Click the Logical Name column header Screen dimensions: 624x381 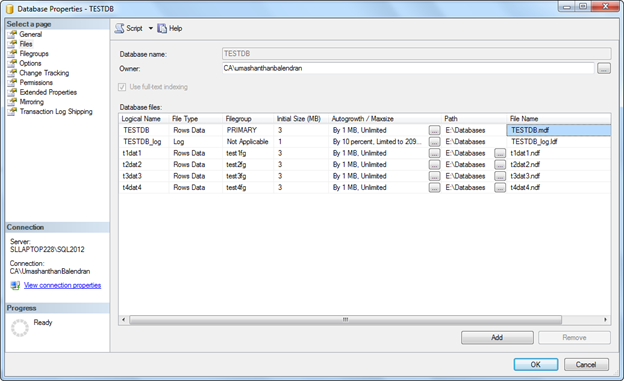(x=144, y=119)
